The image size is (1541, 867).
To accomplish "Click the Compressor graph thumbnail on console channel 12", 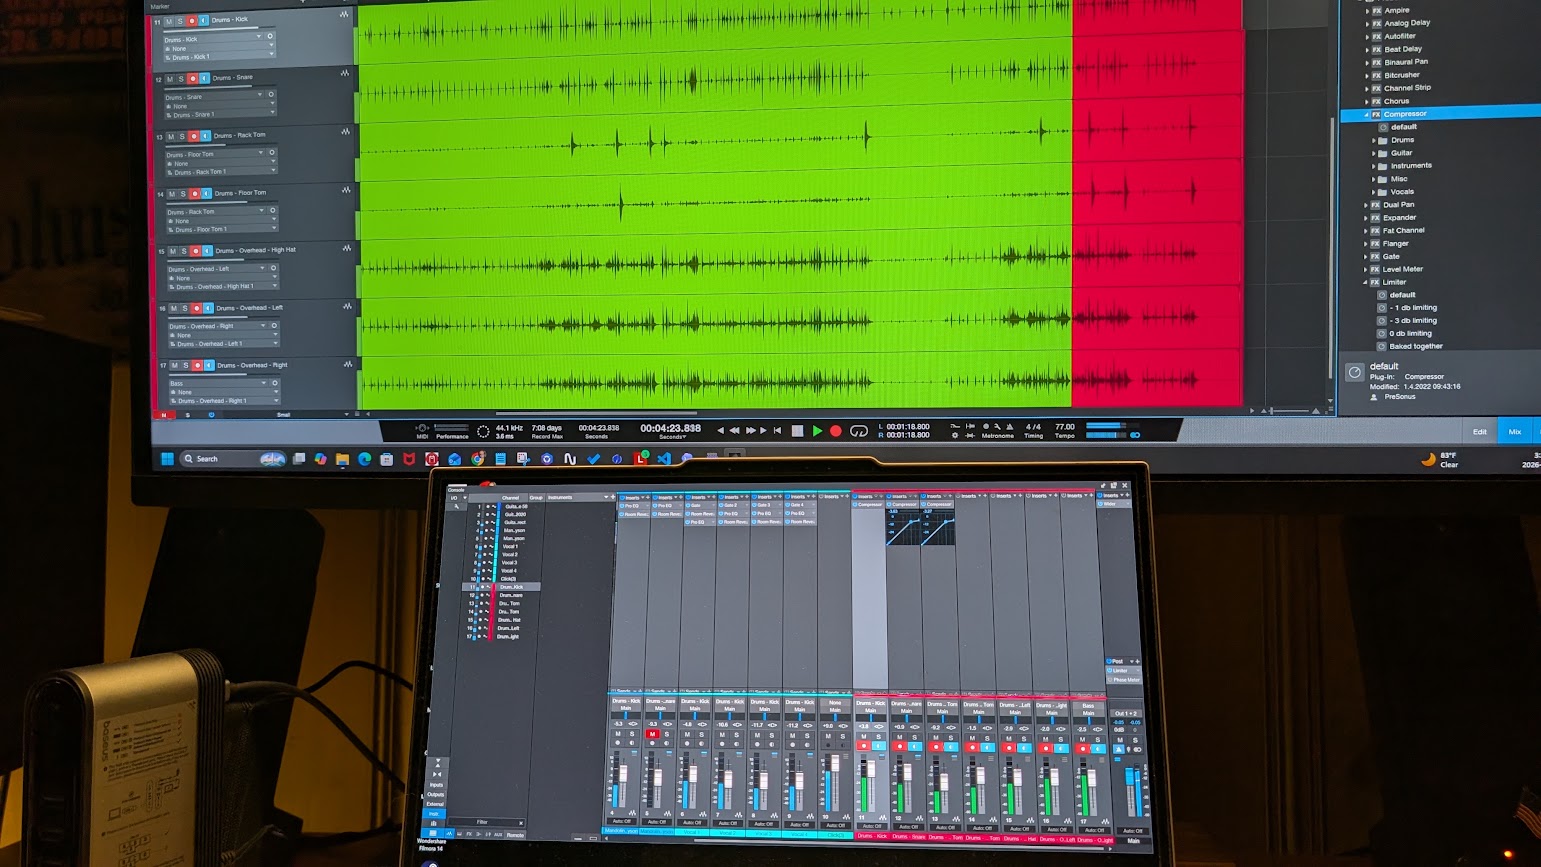I will [x=902, y=526].
